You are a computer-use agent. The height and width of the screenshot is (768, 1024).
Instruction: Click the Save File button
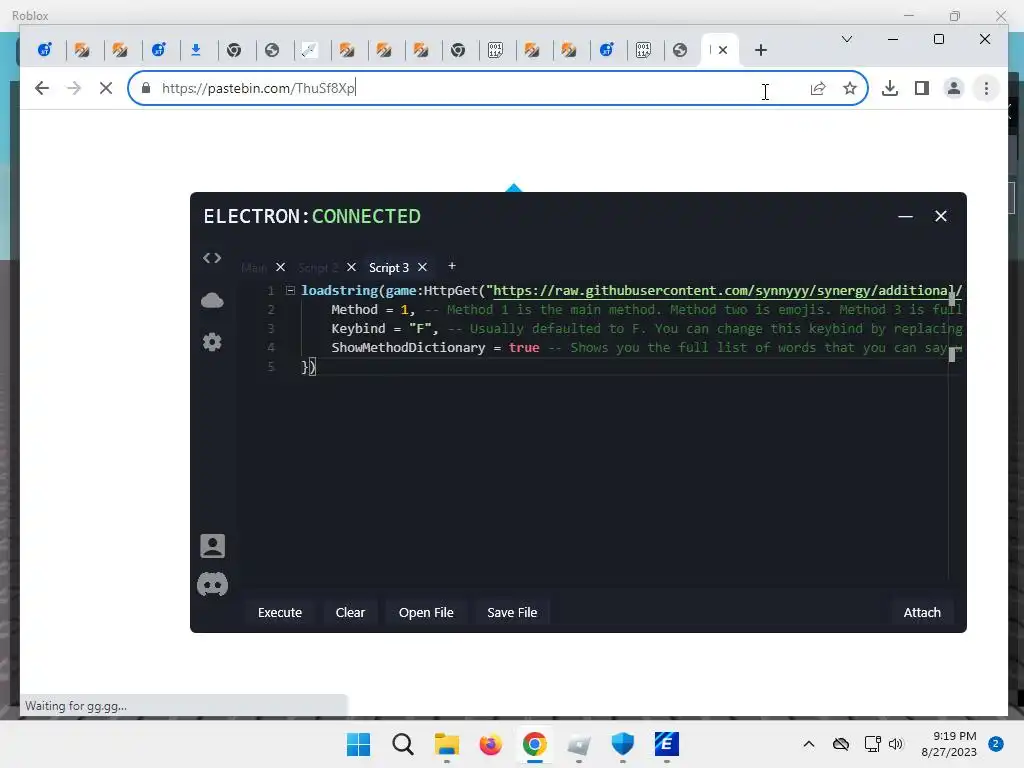click(512, 613)
